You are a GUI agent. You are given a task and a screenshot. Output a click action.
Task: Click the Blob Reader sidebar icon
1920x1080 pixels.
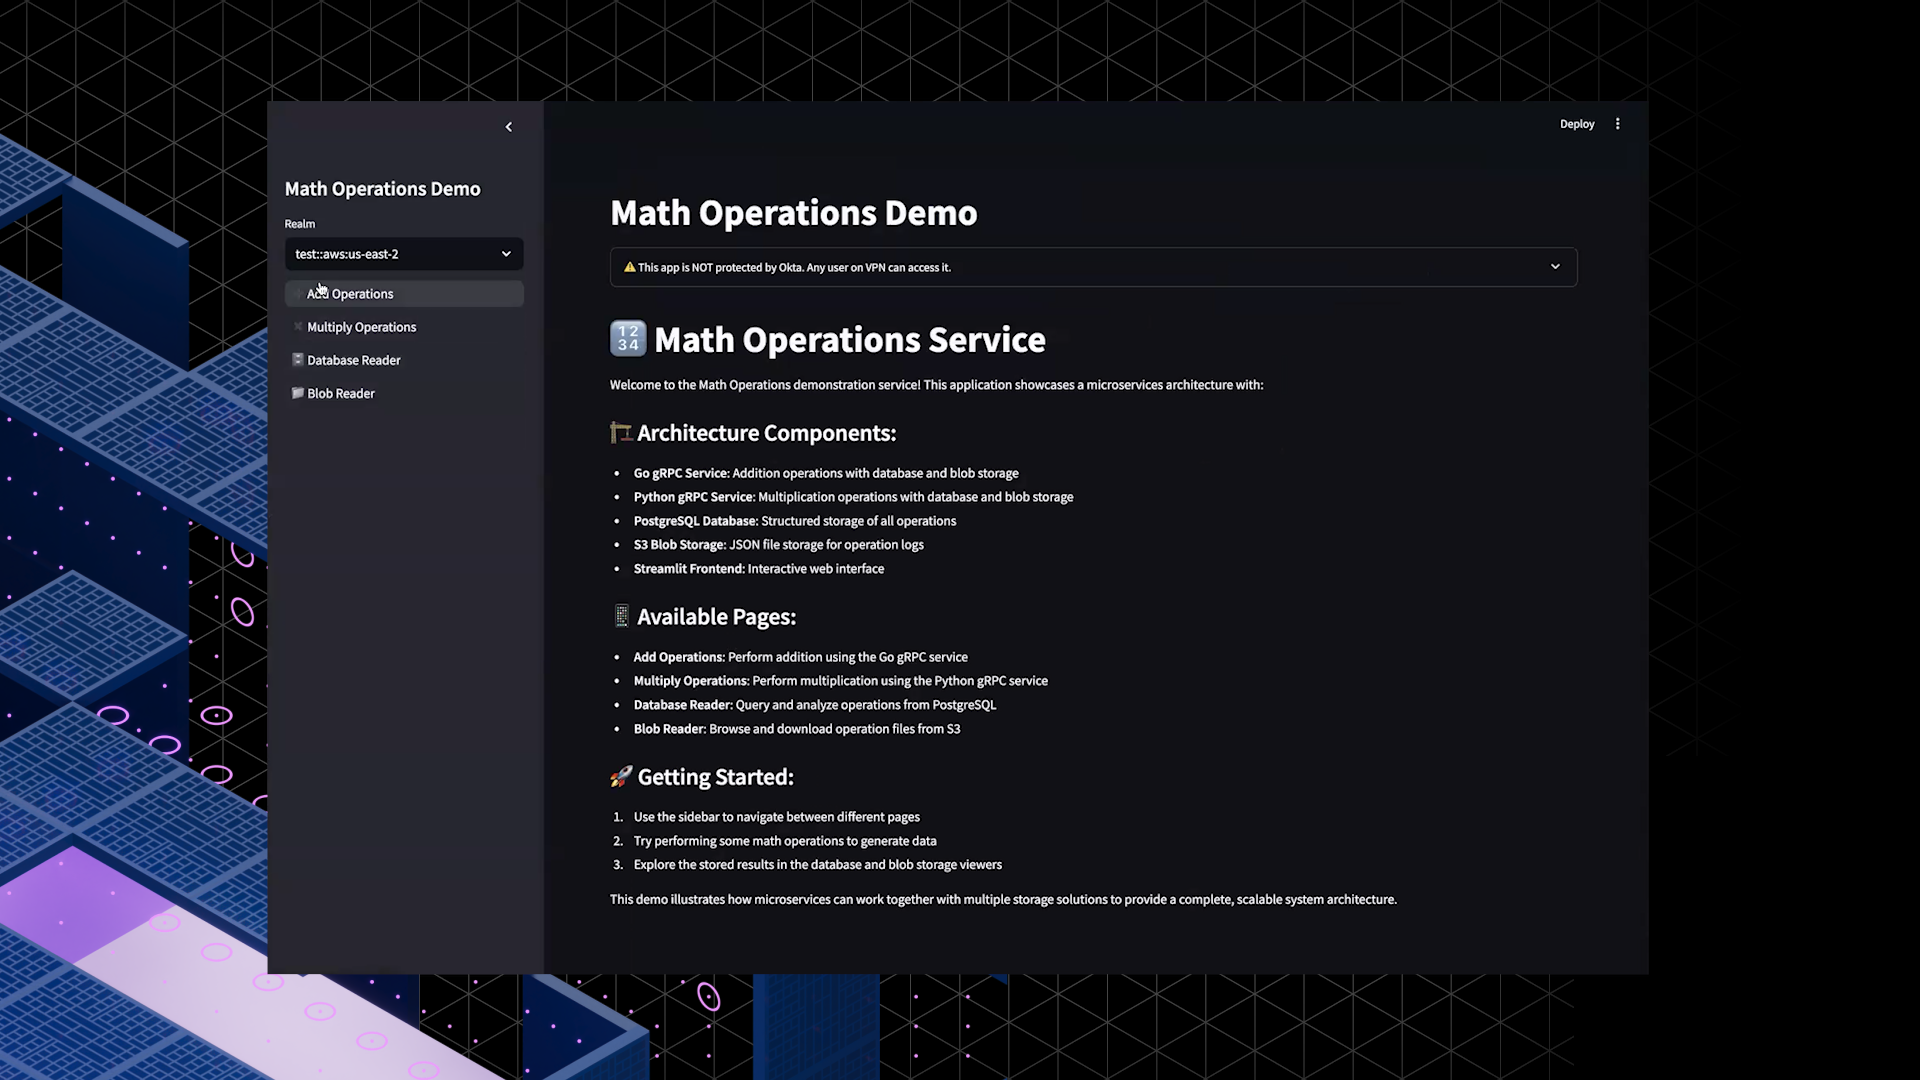298,392
